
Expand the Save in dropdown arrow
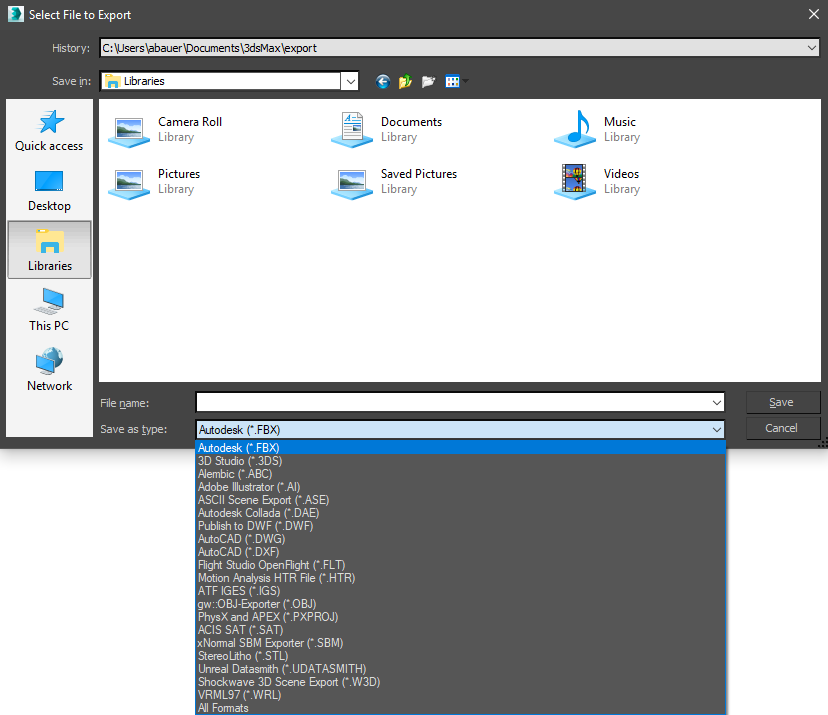pyautogui.click(x=350, y=81)
